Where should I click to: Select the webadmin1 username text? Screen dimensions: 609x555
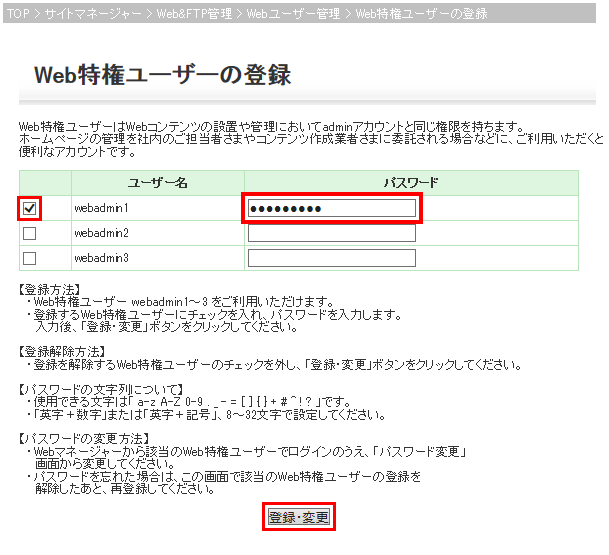point(101,208)
